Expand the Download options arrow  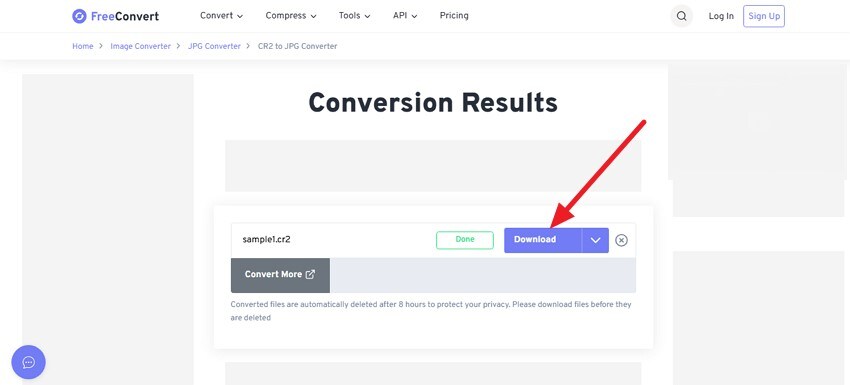click(595, 240)
